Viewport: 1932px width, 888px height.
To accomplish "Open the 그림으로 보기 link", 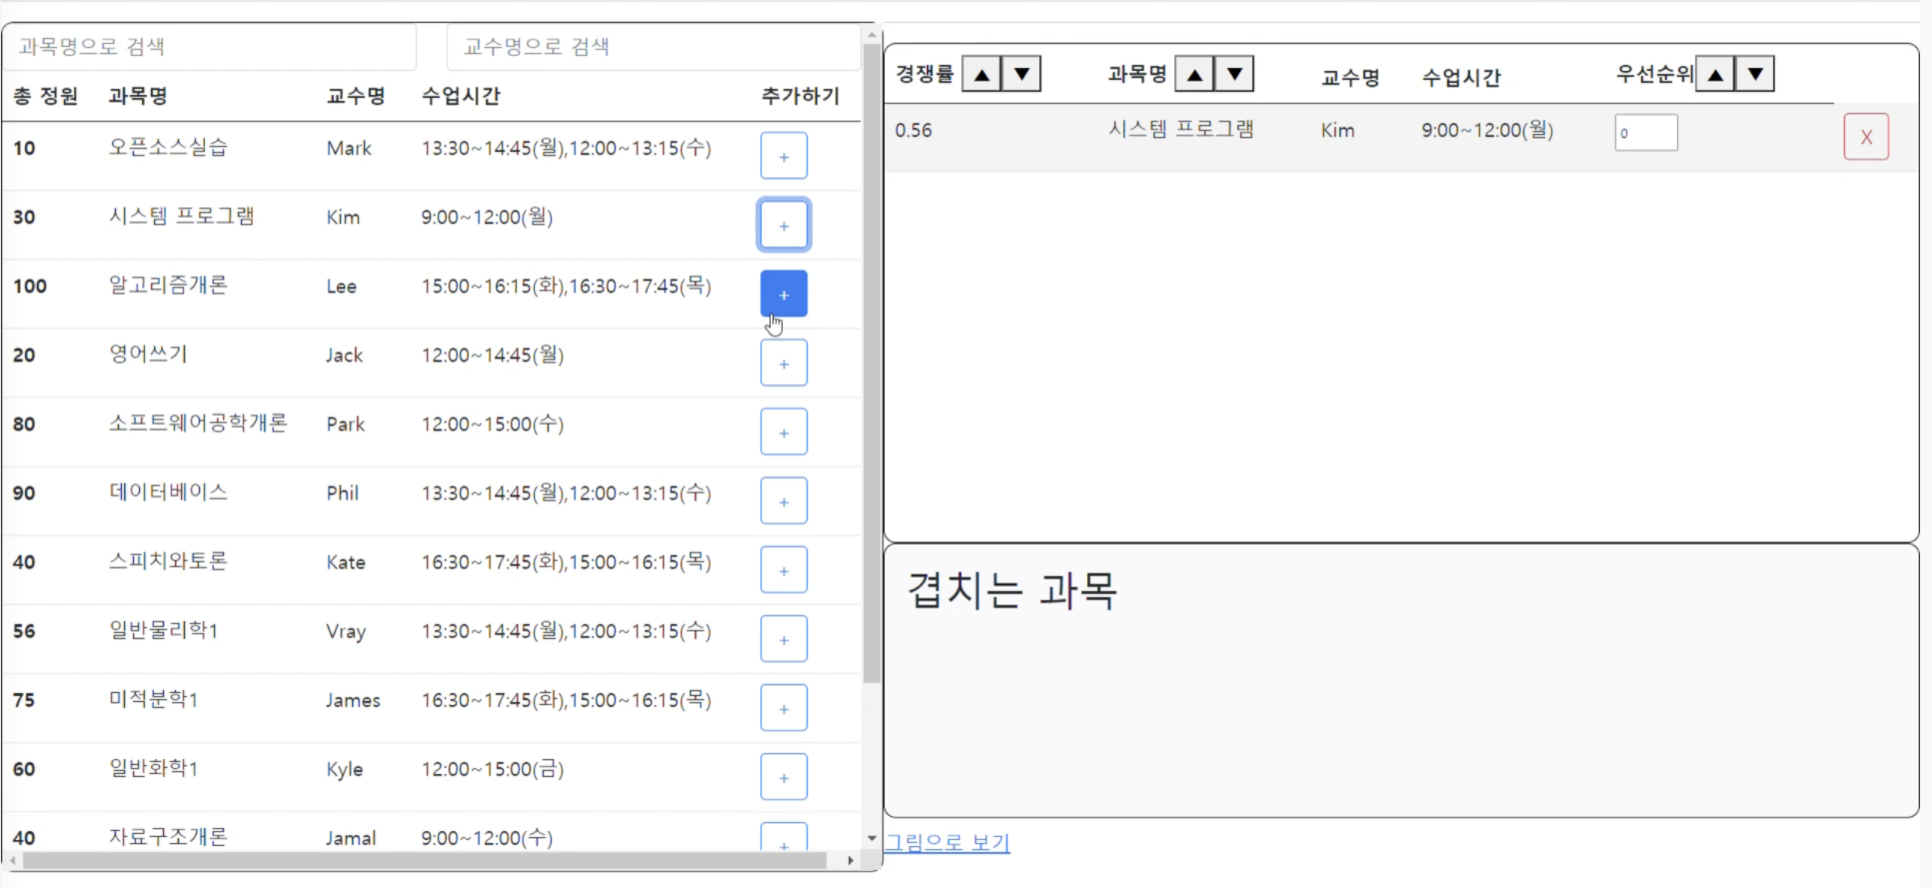I will (x=947, y=842).
